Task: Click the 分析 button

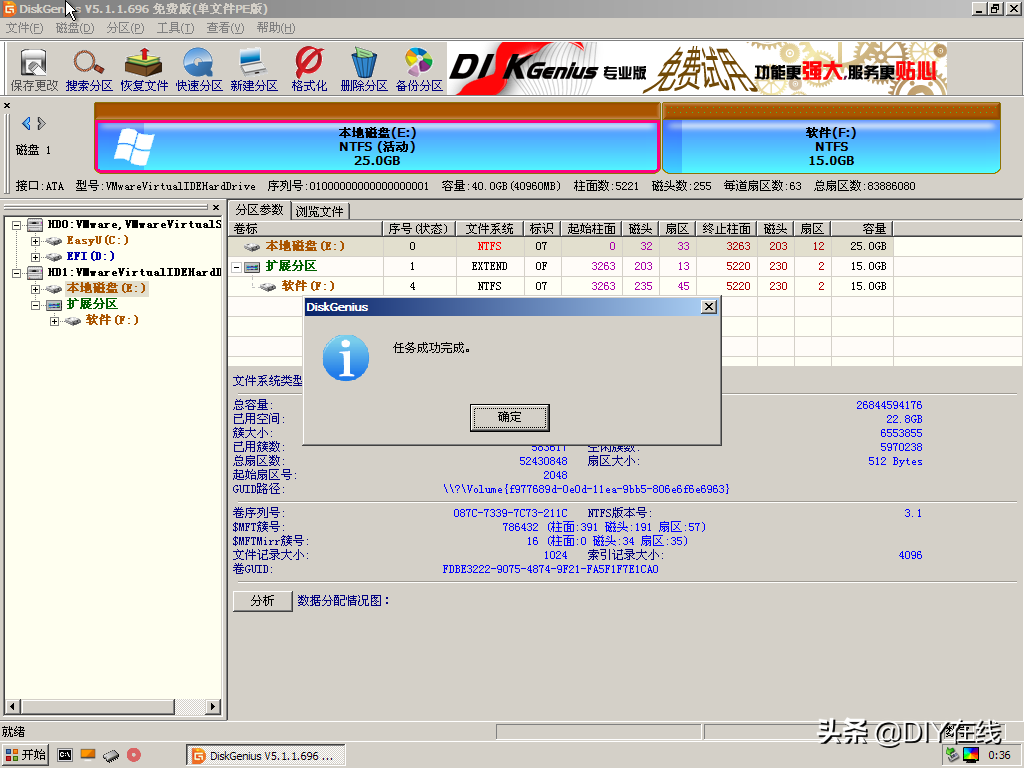Action: [262, 601]
